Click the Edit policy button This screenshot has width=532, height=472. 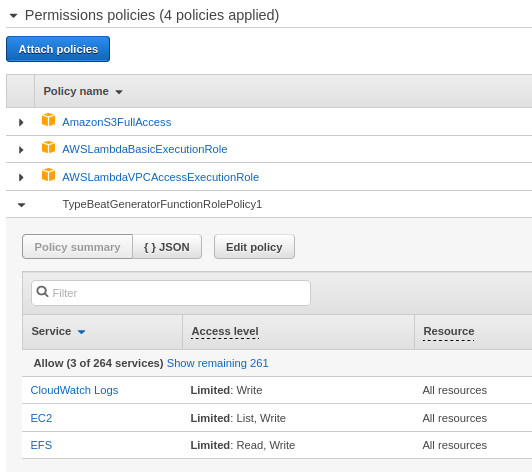(x=254, y=247)
